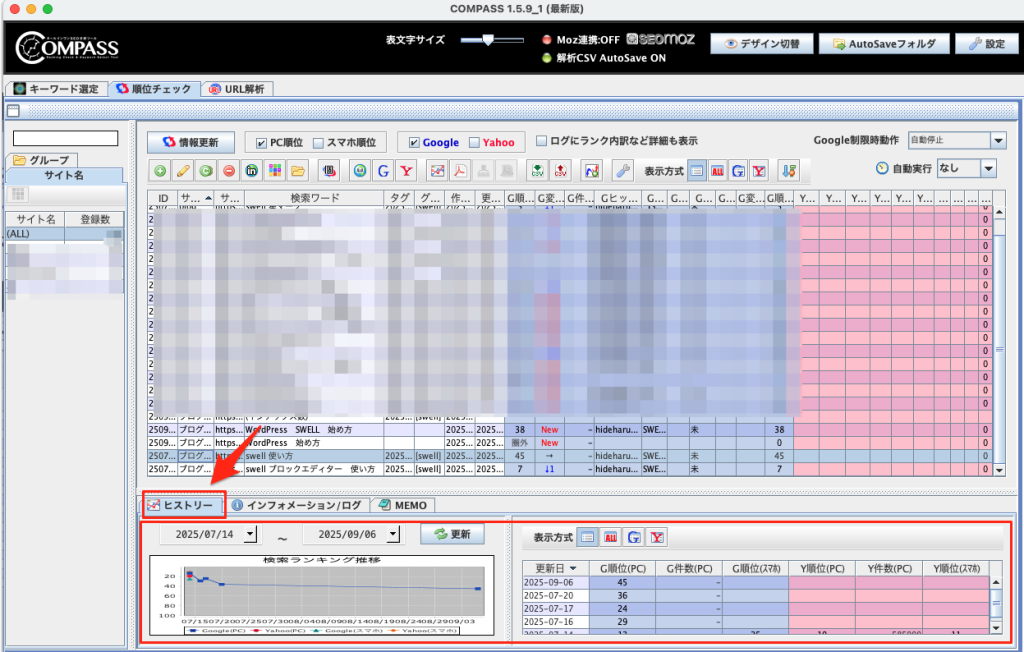Expand the 自動実行 dropdown
1024x652 pixels.
pyautogui.click(x=988, y=169)
